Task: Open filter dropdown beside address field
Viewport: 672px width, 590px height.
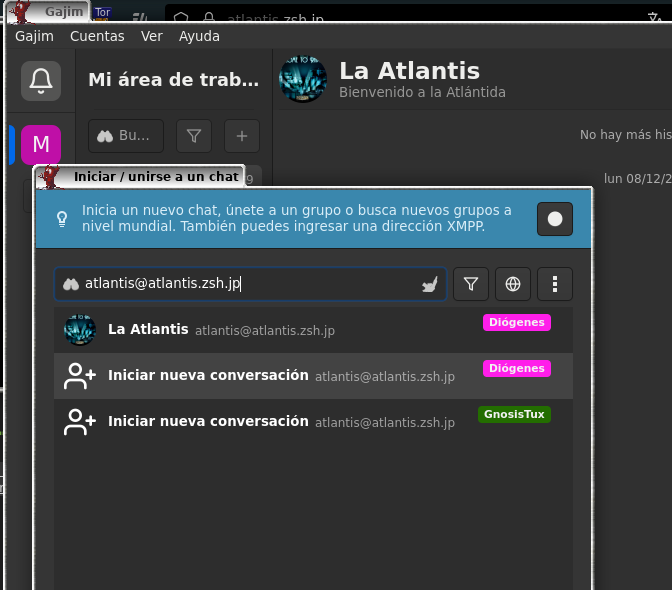Action: coord(471,284)
